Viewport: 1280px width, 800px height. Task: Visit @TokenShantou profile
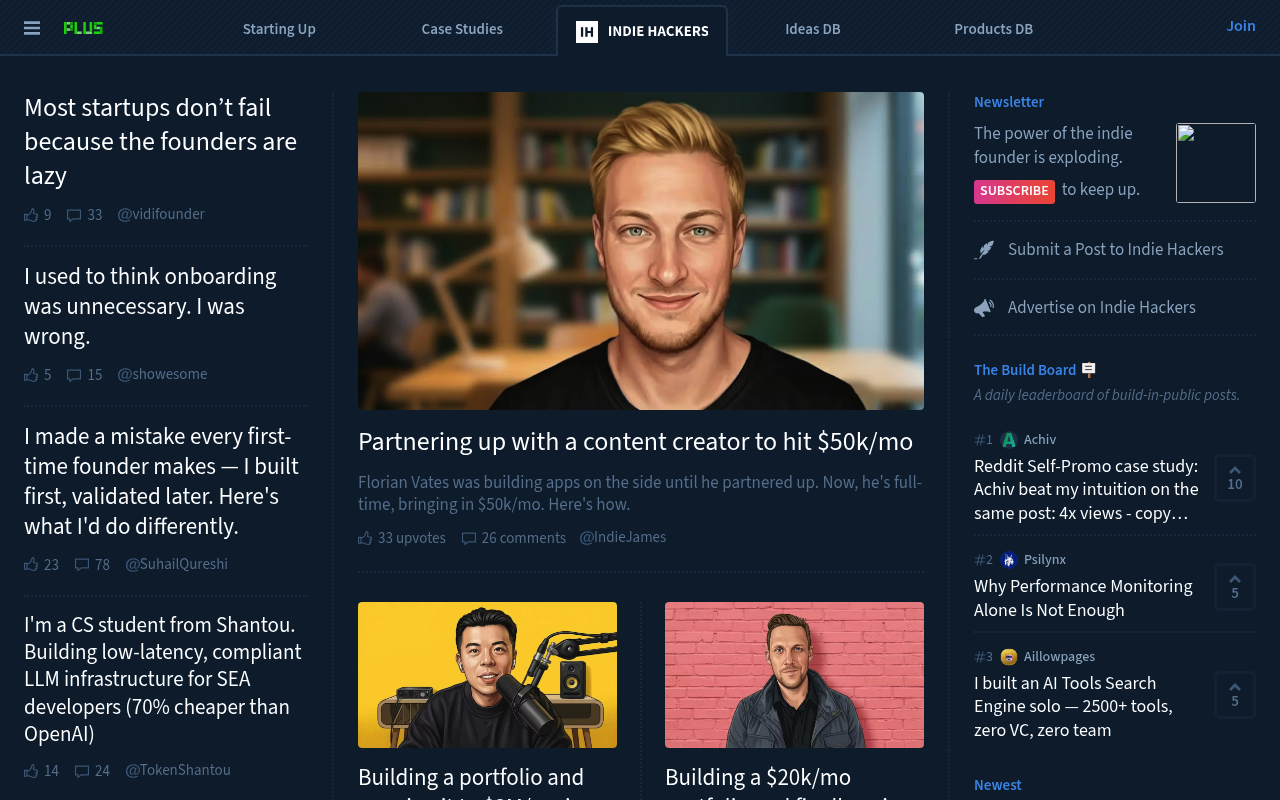pyautogui.click(x=178, y=771)
